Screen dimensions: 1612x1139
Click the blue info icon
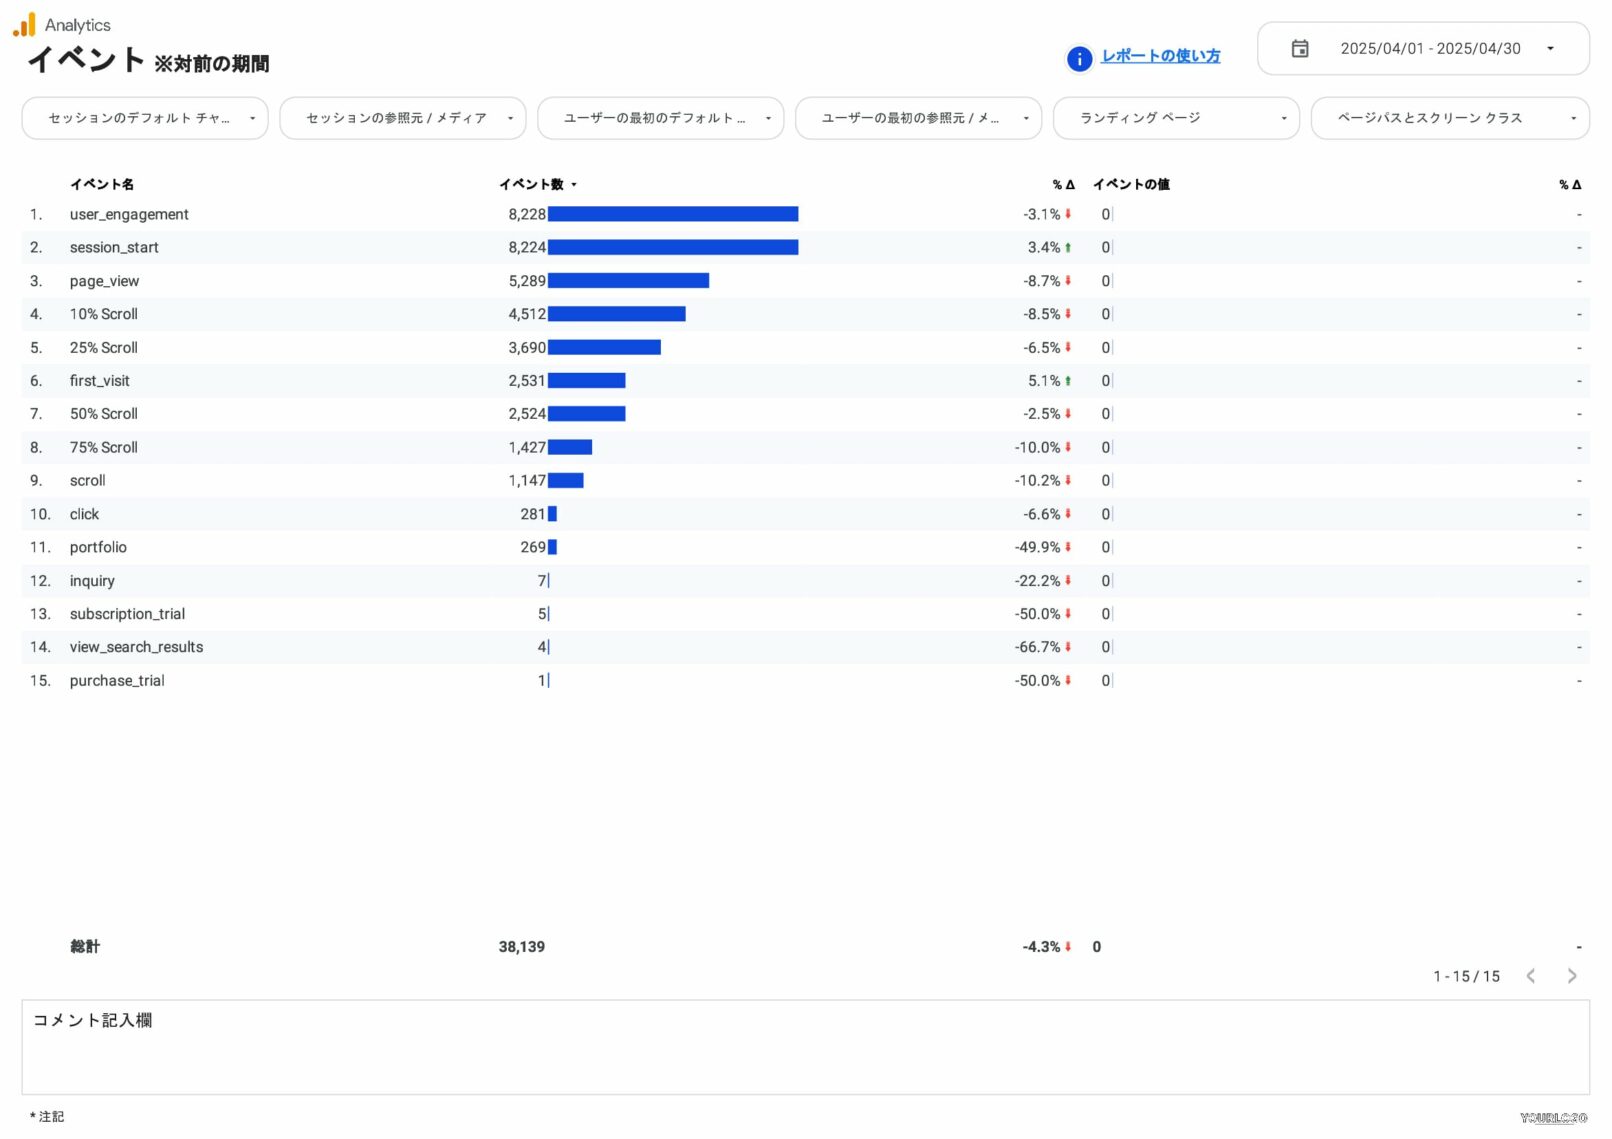[1079, 59]
